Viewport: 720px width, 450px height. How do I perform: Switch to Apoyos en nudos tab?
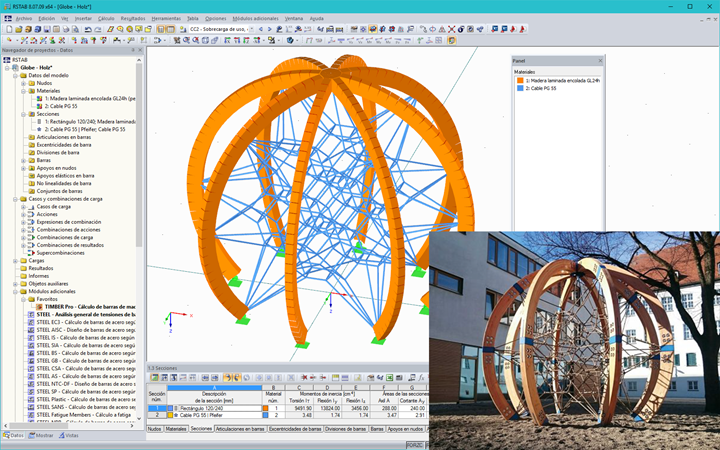(405, 429)
